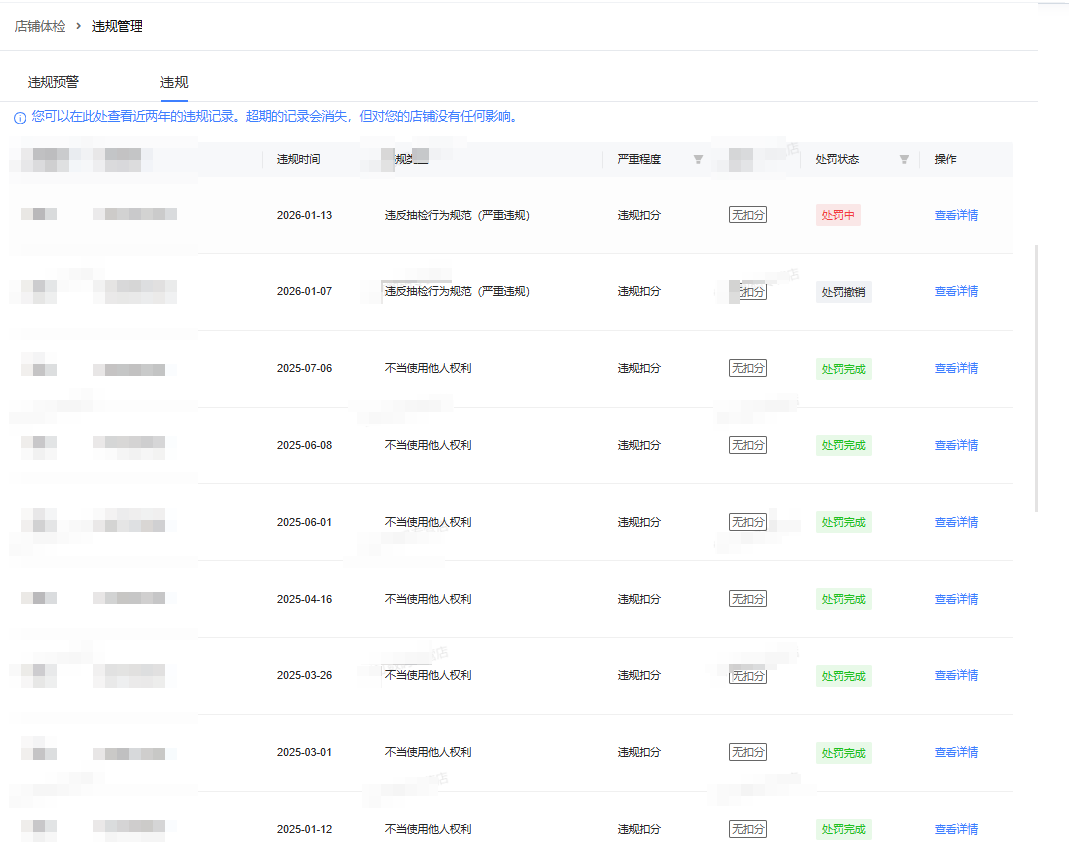Open 查看详情 for the 2026-01-13 violation

[x=956, y=215]
